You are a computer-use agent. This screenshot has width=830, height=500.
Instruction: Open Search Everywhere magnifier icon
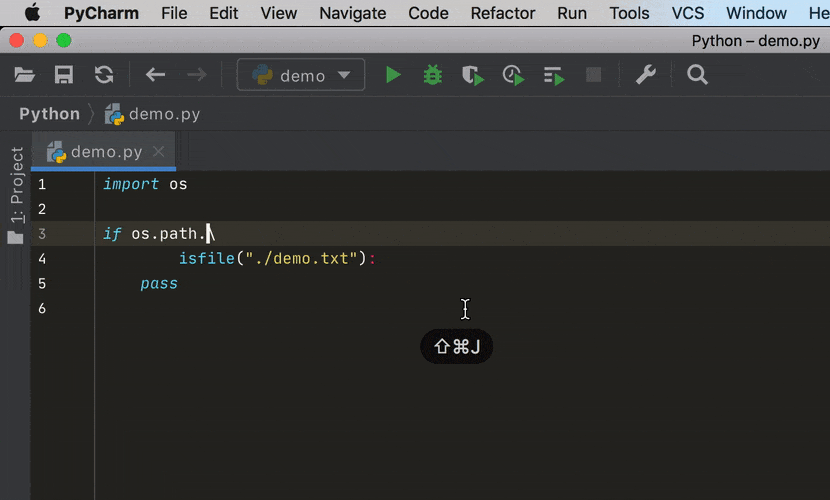click(697, 75)
